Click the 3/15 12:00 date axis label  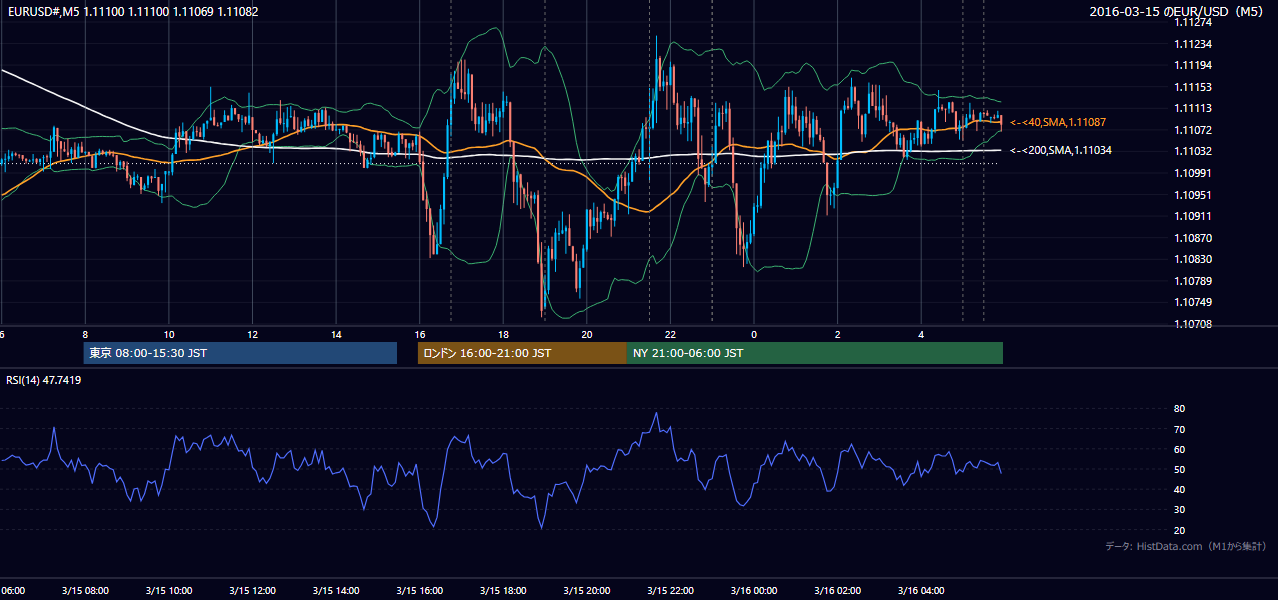pos(252,590)
